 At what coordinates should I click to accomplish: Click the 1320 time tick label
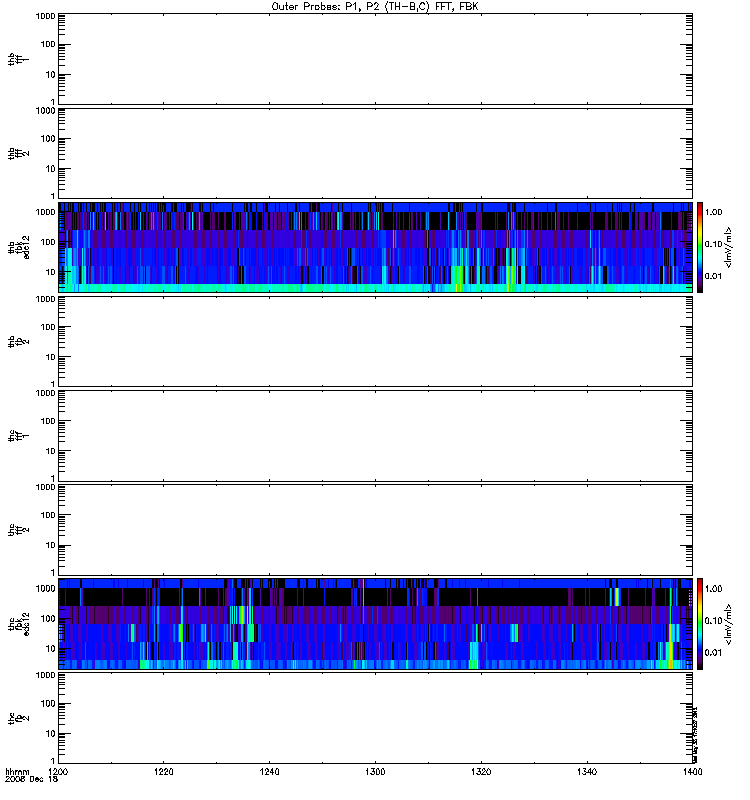point(481,772)
